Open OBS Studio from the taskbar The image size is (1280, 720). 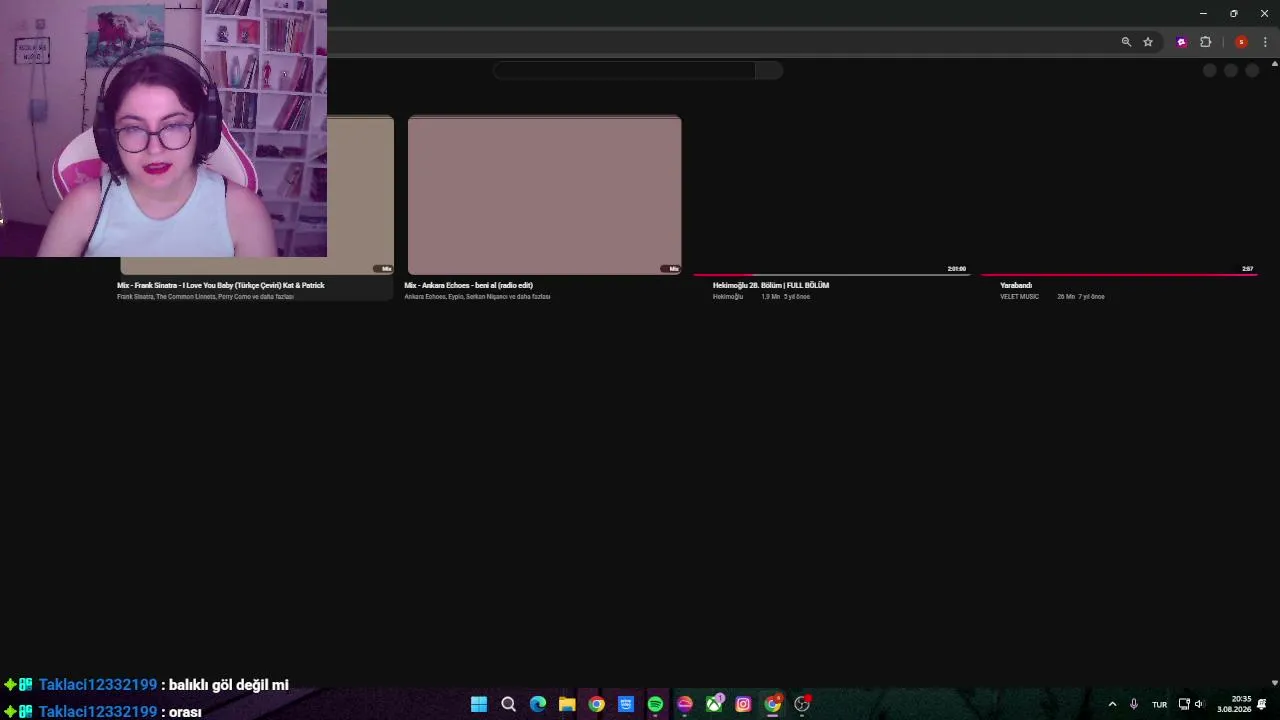(x=802, y=704)
